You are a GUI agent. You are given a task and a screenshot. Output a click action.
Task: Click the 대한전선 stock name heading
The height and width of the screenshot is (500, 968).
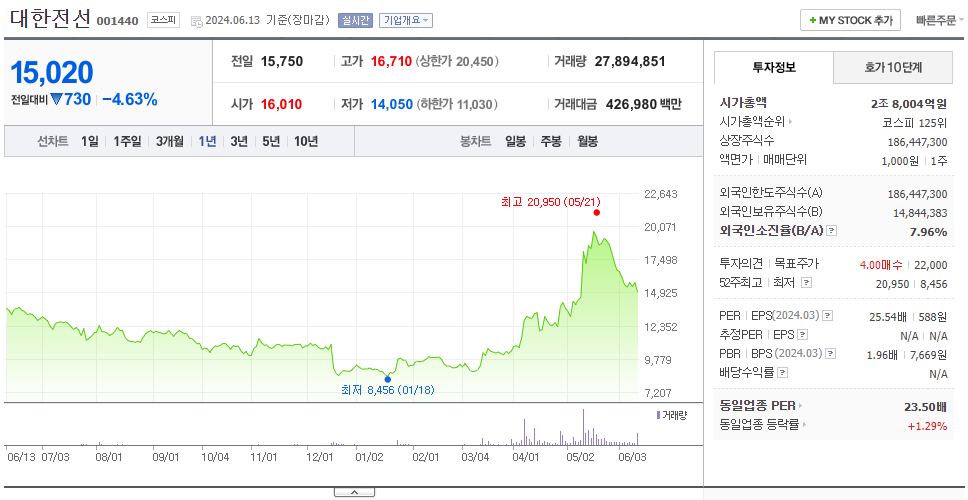pyautogui.click(x=50, y=19)
